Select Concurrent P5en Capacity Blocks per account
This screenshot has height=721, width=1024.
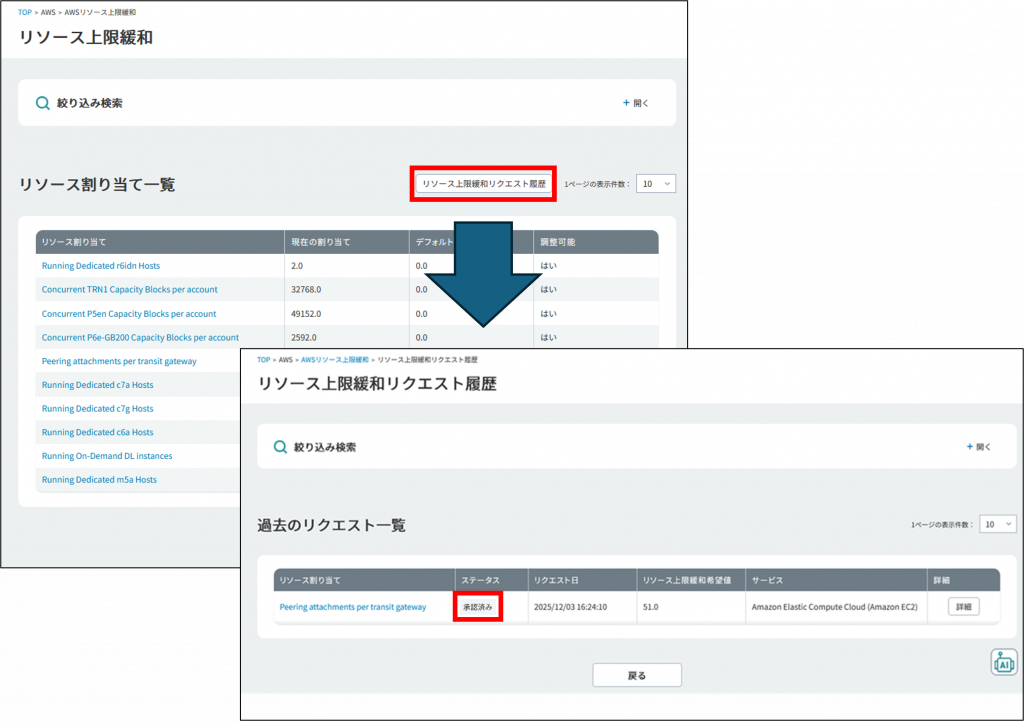point(129,314)
